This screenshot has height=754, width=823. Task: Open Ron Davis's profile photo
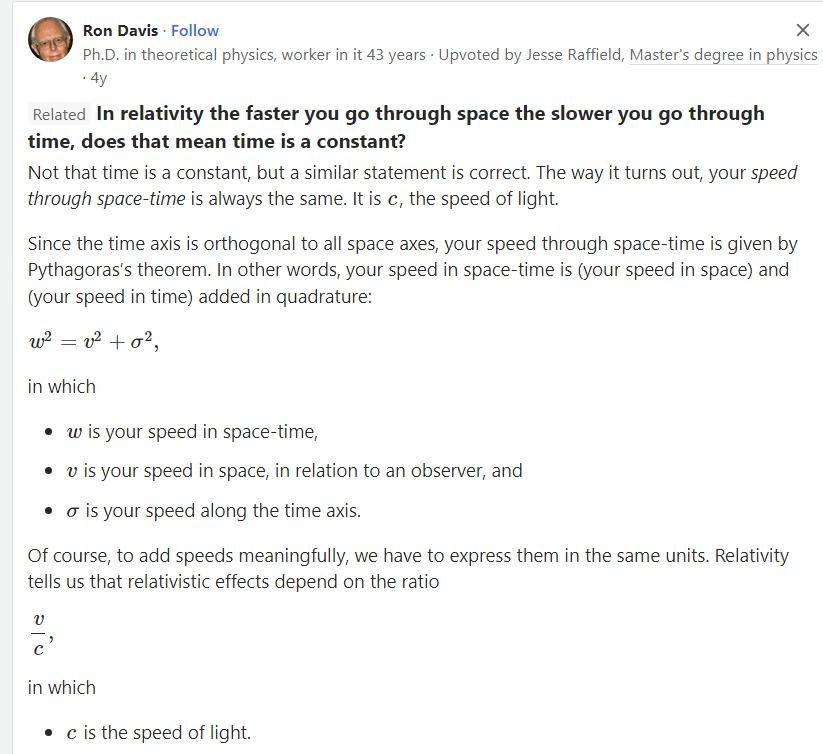pos(50,39)
